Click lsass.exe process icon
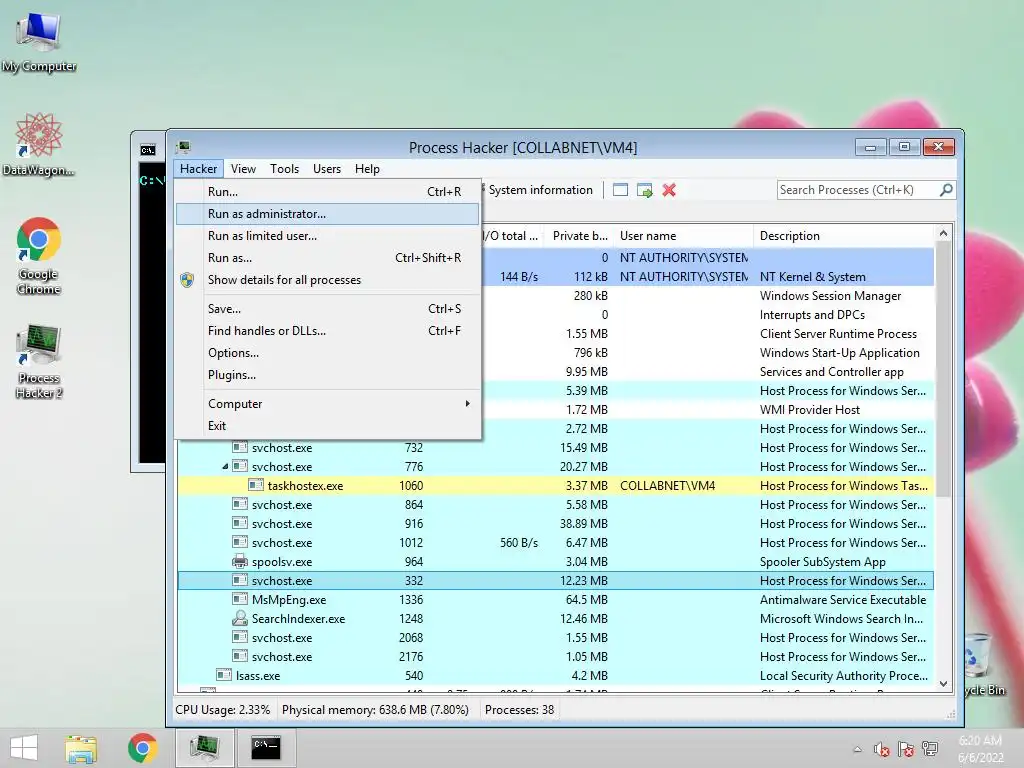 pyautogui.click(x=223, y=675)
